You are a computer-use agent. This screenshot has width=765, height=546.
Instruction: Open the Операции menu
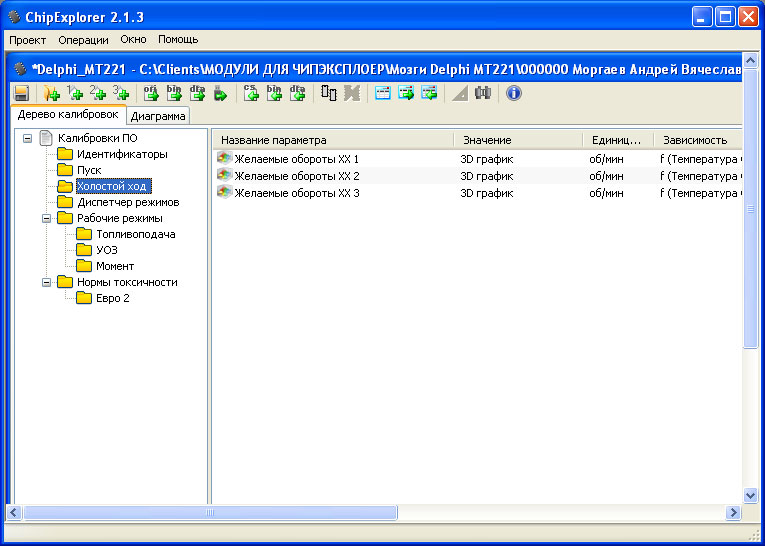coord(84,40)
